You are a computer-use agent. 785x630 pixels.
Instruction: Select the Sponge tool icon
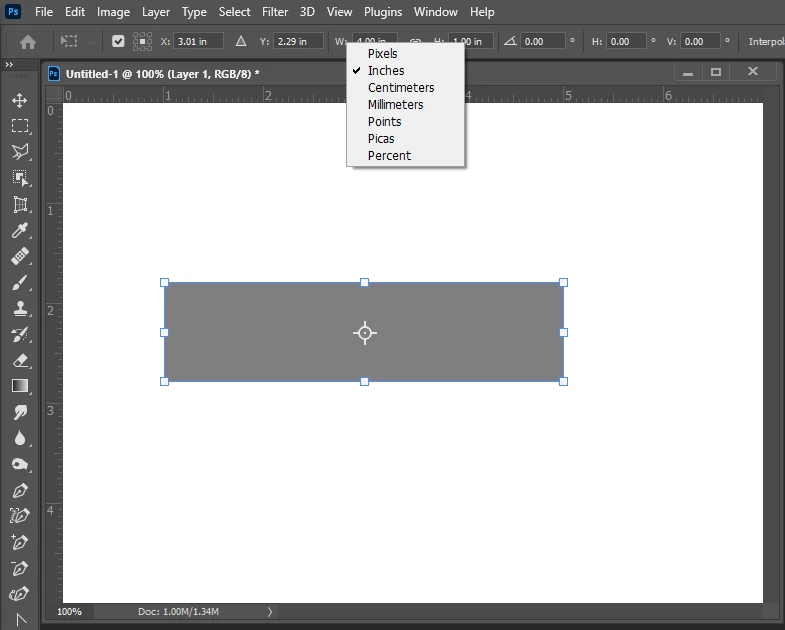point(20,464)
